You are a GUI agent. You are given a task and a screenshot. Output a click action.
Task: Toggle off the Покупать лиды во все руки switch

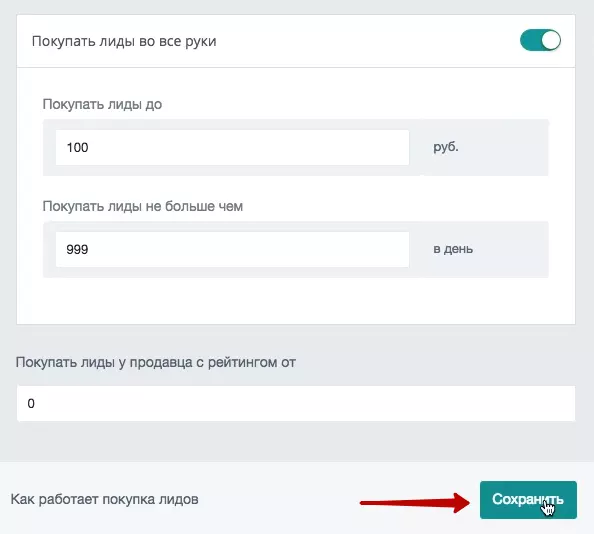(540, 40)
